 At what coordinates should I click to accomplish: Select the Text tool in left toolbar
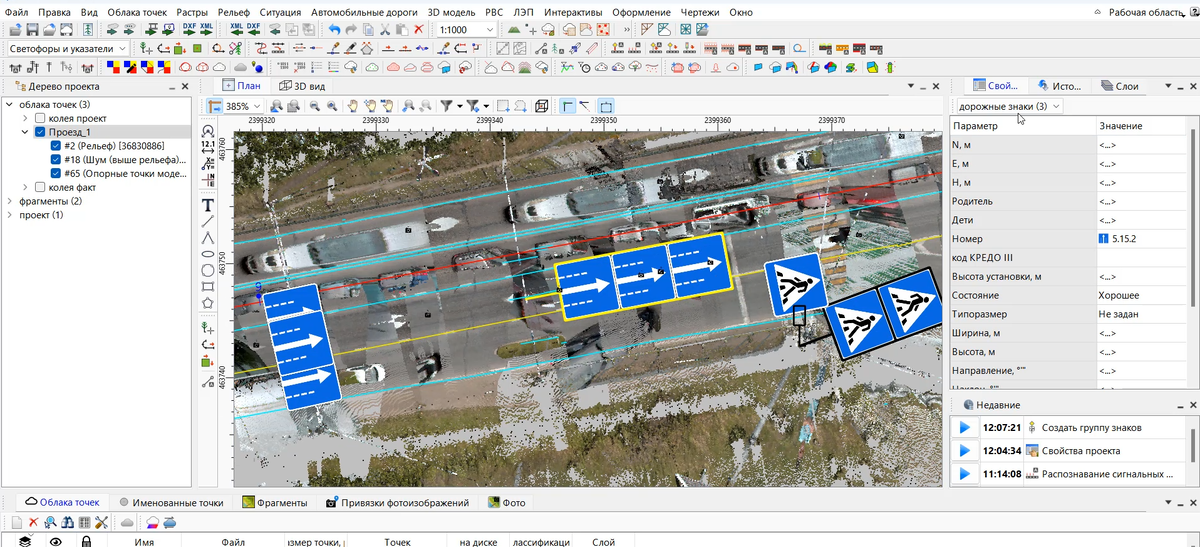click(x=208, y=203)
